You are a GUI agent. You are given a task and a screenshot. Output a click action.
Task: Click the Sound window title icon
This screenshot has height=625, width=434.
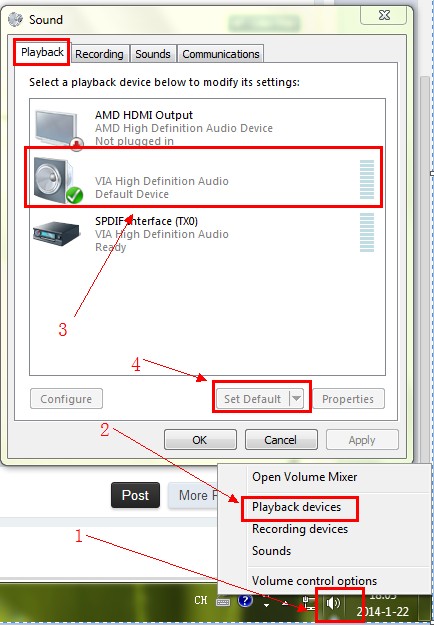16,19
